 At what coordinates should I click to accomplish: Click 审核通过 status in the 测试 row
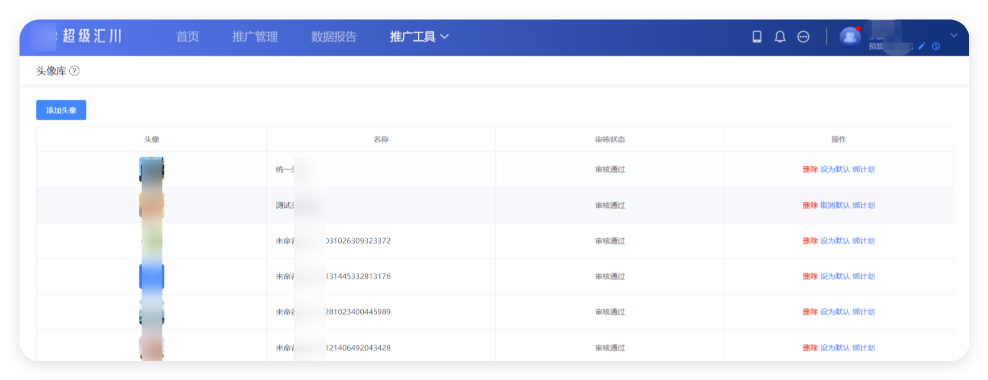point(610,205)
